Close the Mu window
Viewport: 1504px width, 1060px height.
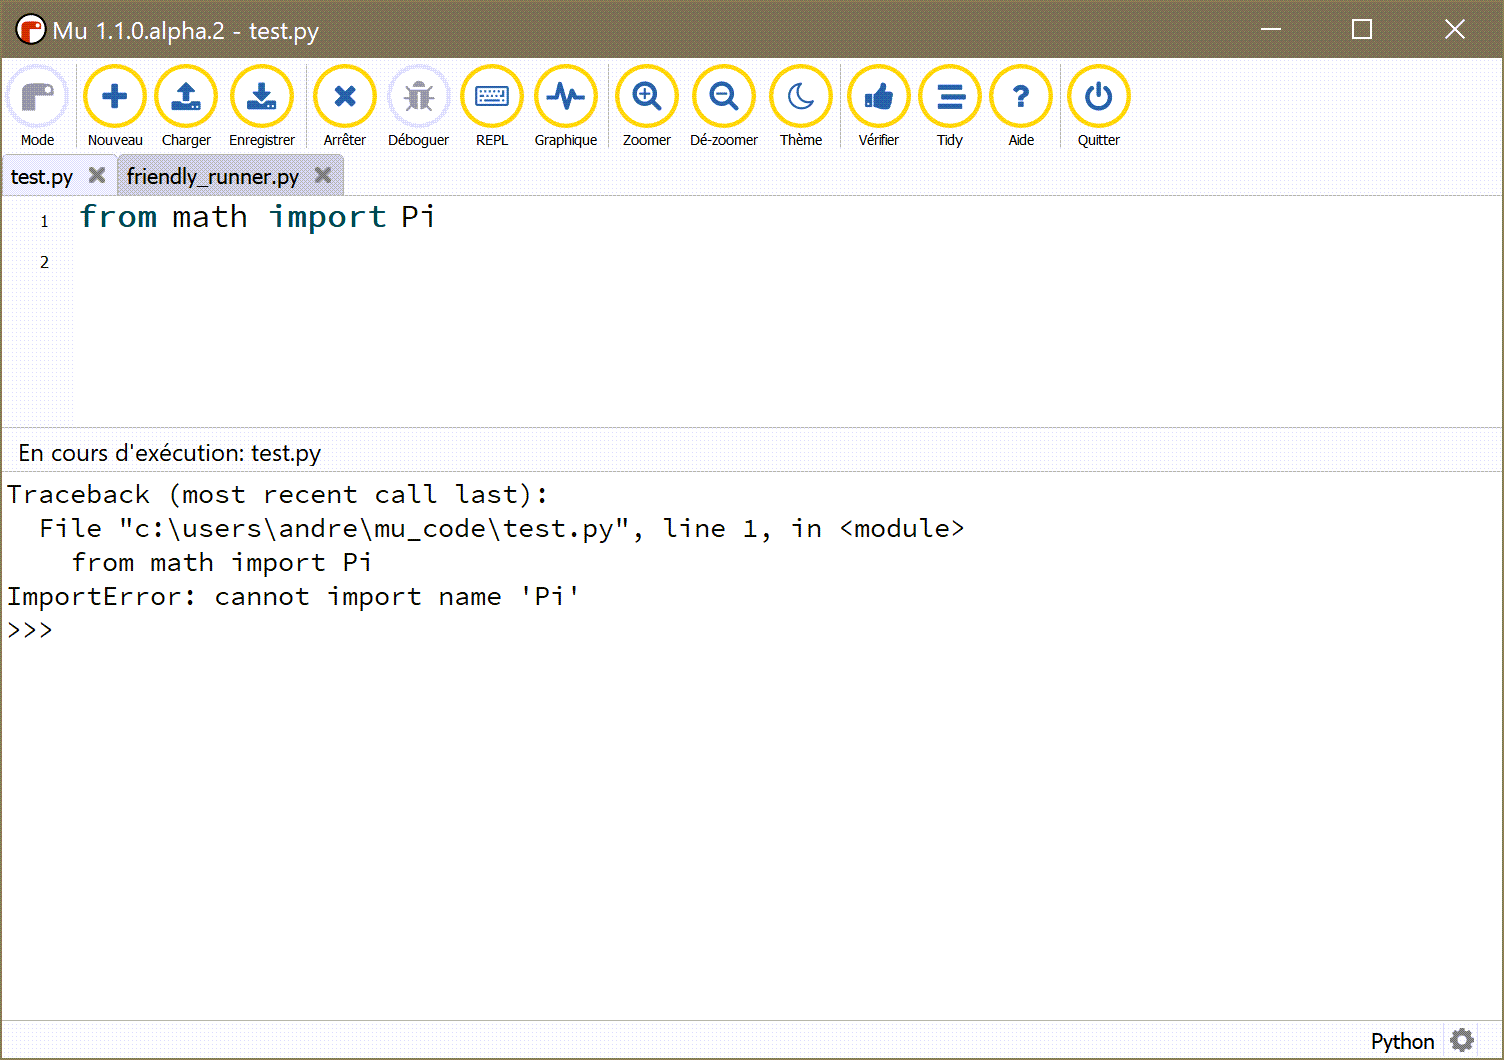pyautogui.click(x=1455, y=30)
